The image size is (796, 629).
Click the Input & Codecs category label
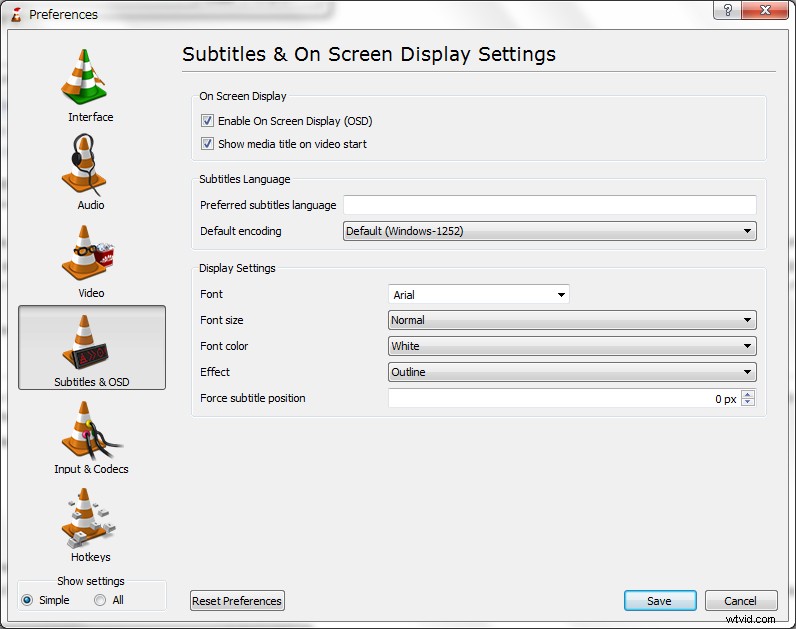[91, 469]
